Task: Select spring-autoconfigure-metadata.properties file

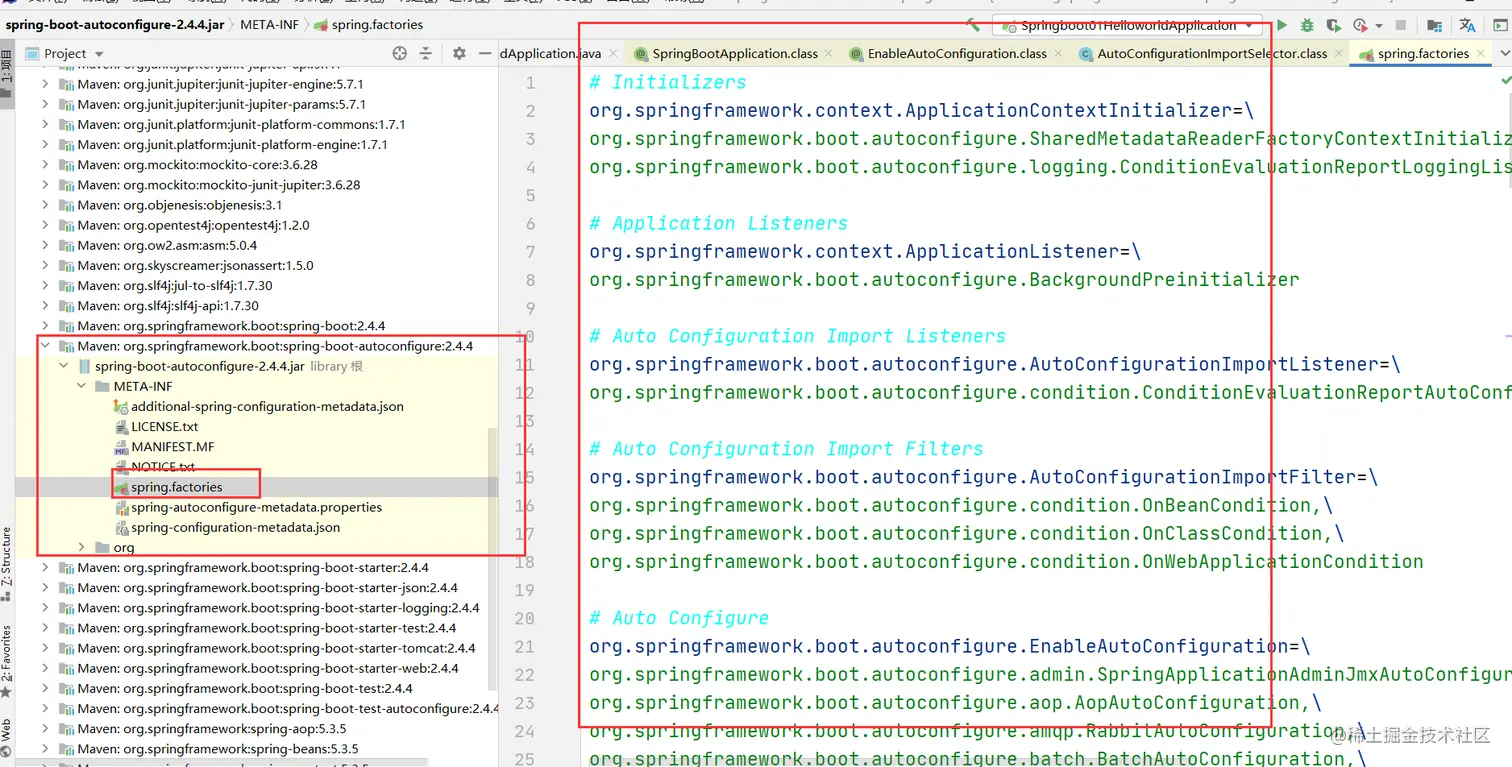Action: pyautogui.click(x=256, y=507)
